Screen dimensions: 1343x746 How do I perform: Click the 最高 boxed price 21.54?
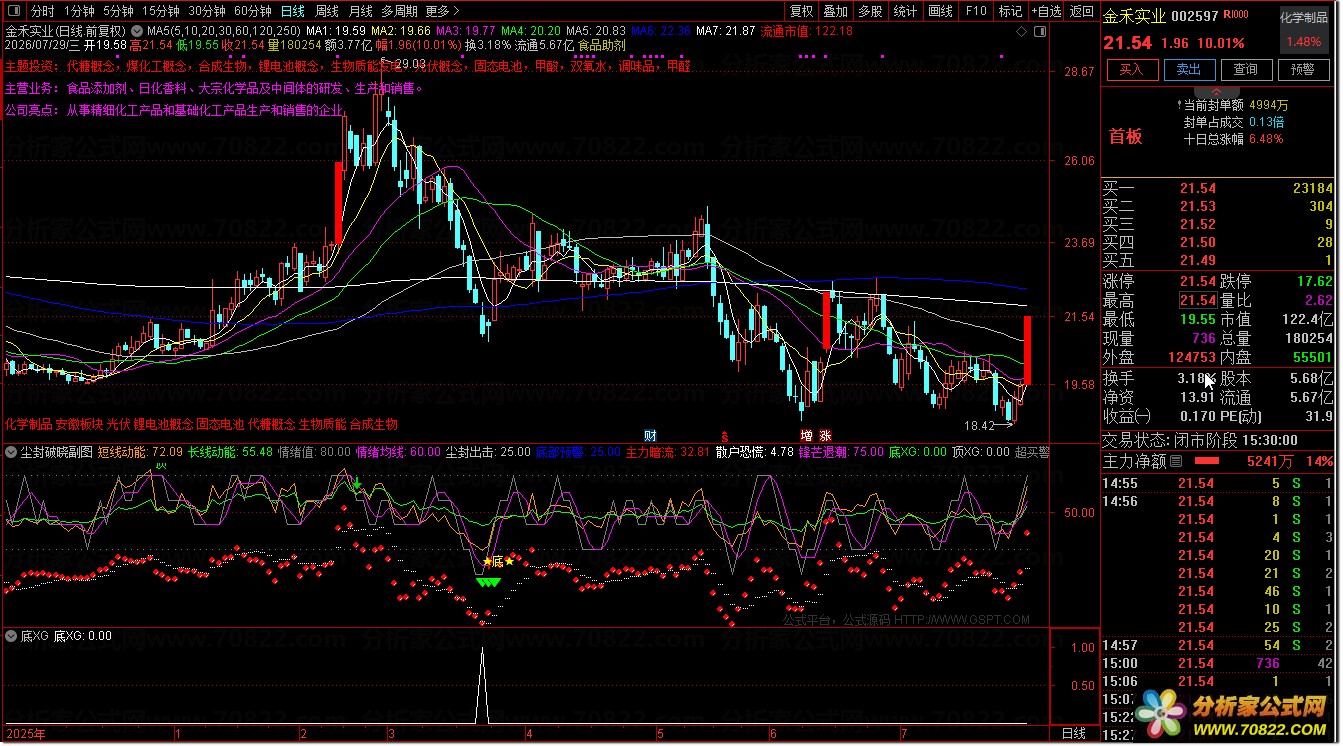(x=1198, y=301)
